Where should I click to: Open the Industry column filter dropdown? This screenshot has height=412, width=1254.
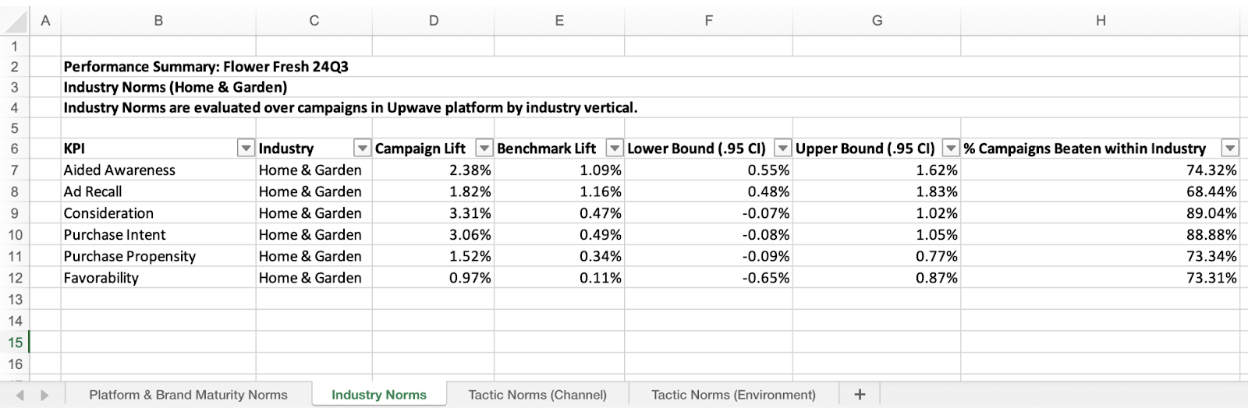(360, 150)
